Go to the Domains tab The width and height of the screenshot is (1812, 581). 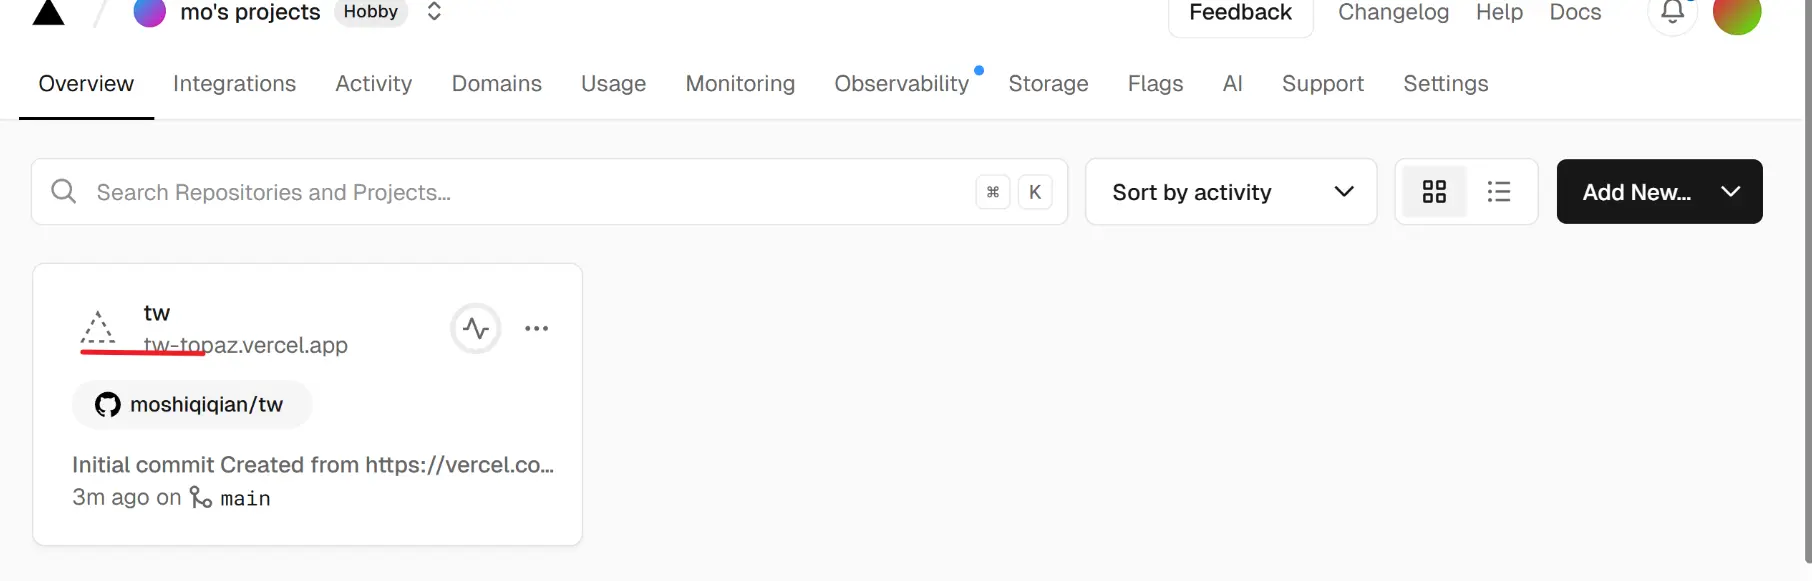[x=496, y=84]
